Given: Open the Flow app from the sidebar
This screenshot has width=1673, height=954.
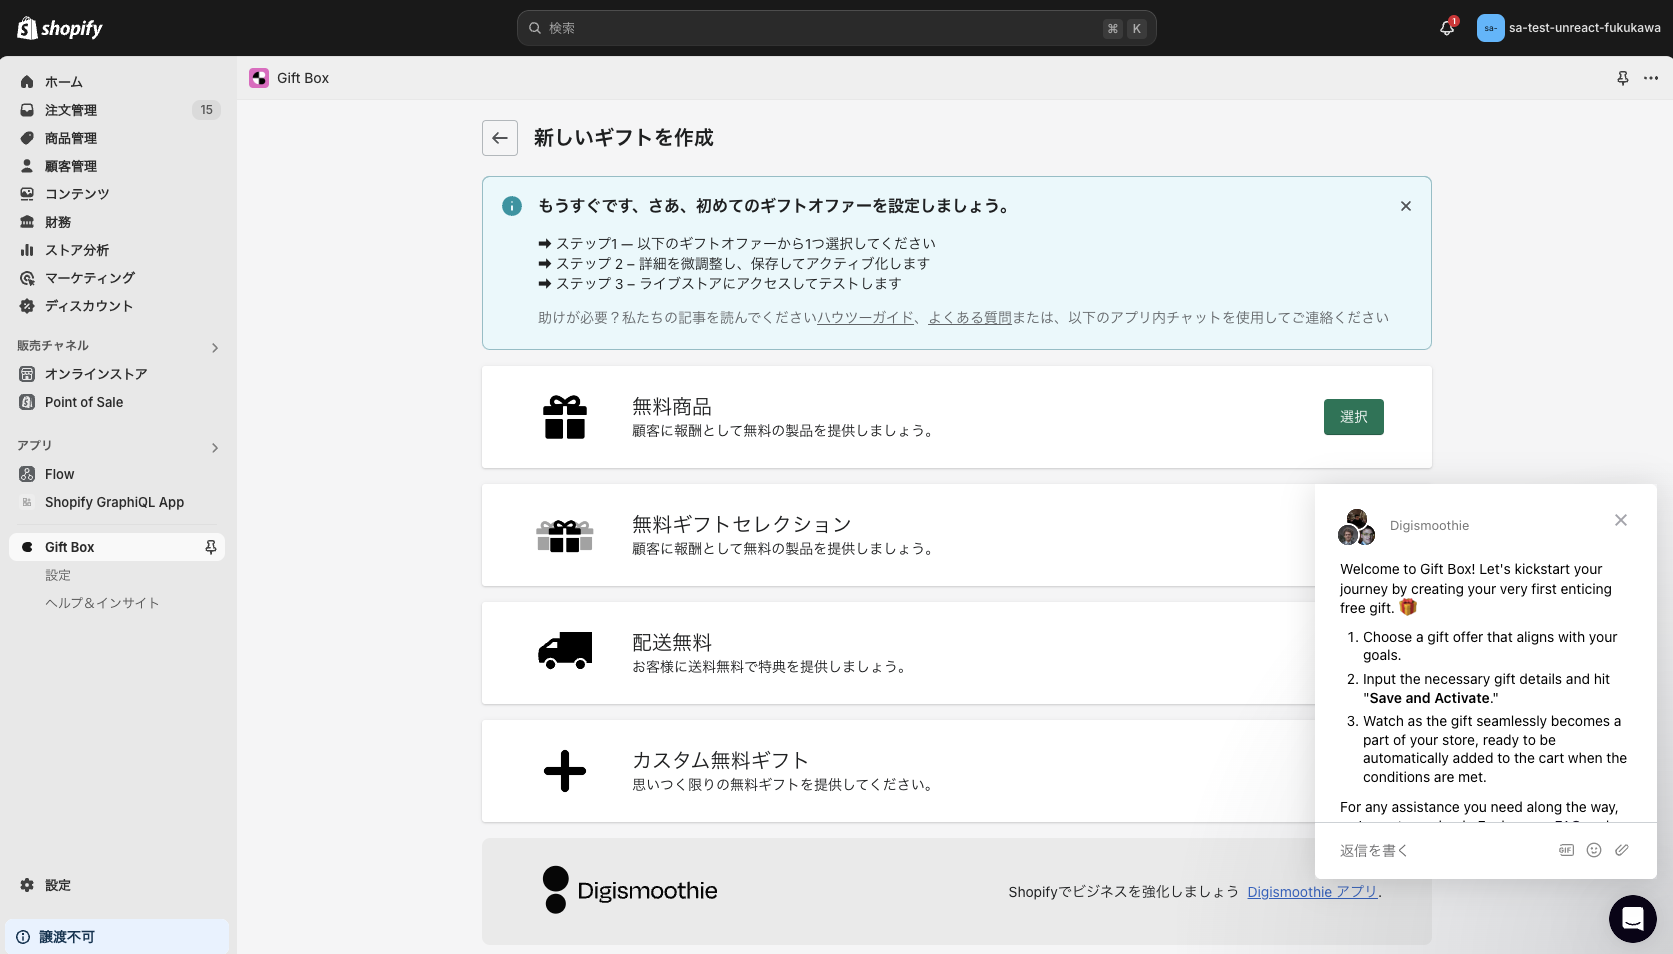Looking at the screenshot, I should pos(59,474).
